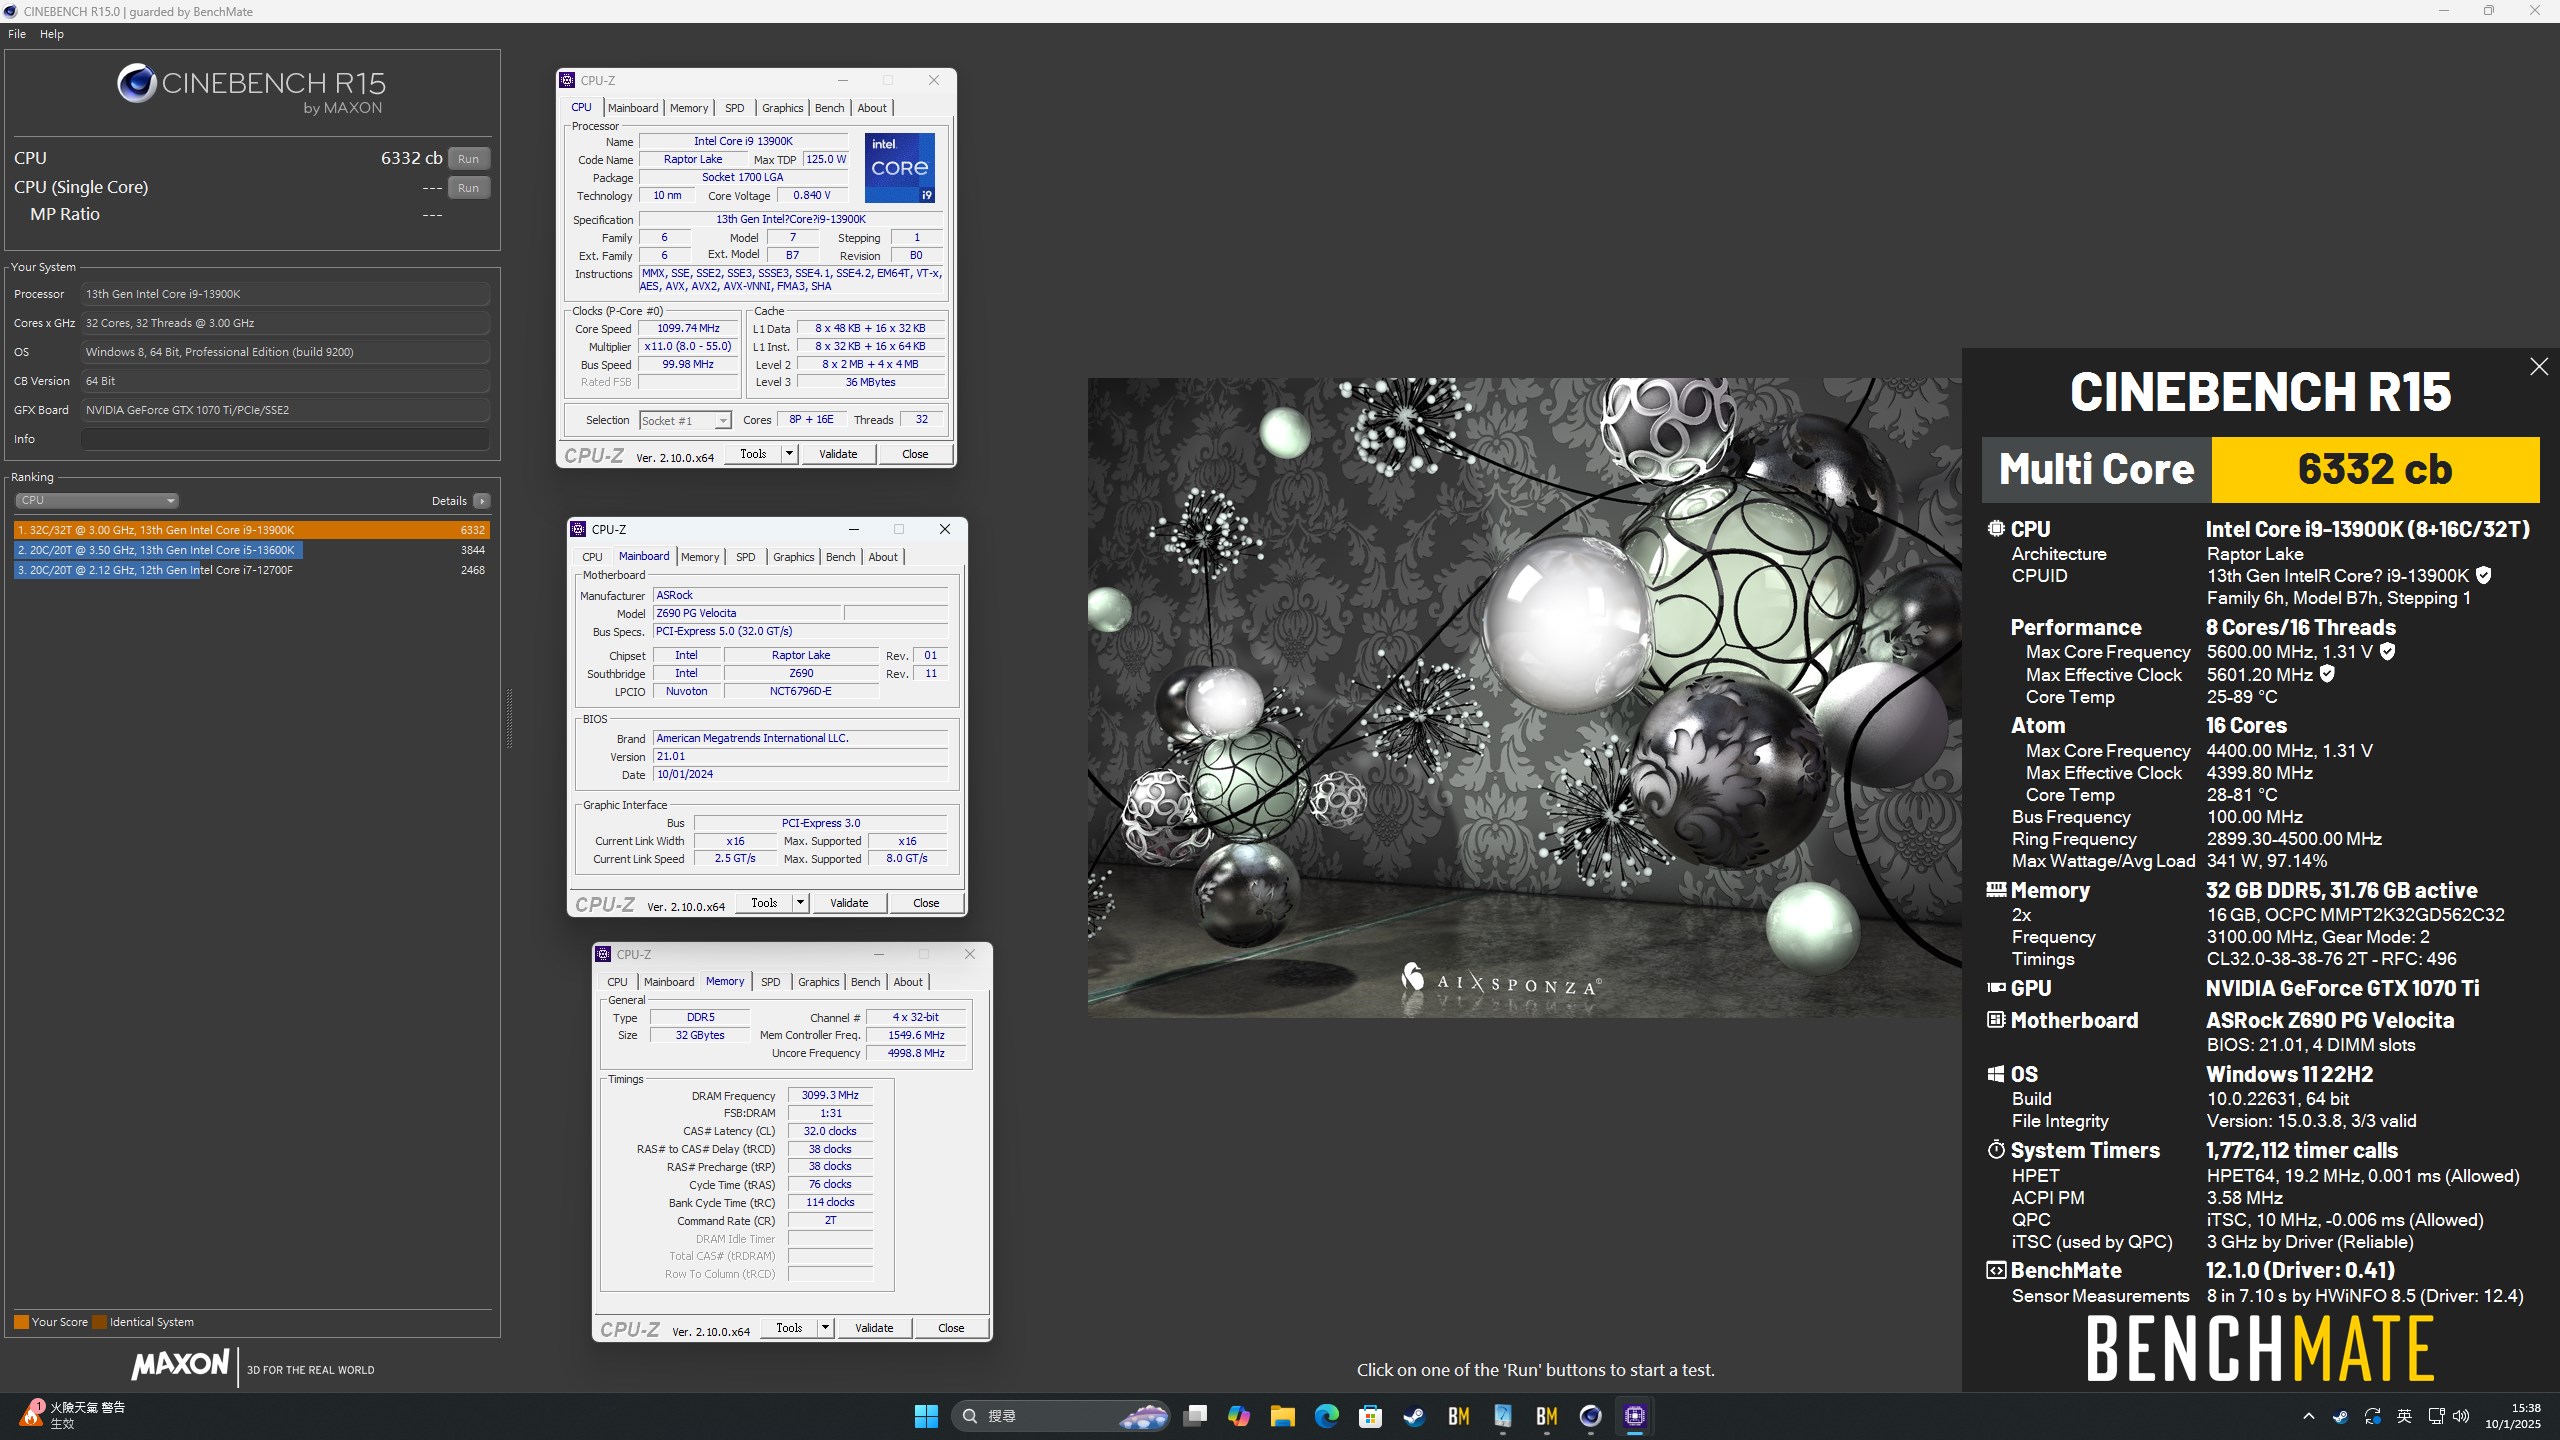Image resolution: width=2560 pixels, height=1440 pixels.
Task: Click the rendered spheres benchmark image
Action: click(x=1525, y=698)
